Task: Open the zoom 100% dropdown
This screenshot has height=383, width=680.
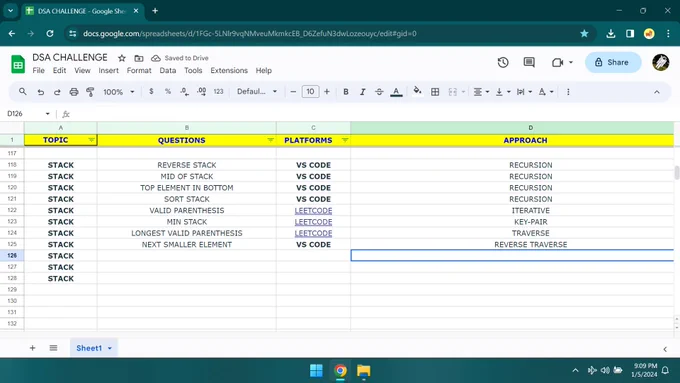Action: (x=118, y=92)
